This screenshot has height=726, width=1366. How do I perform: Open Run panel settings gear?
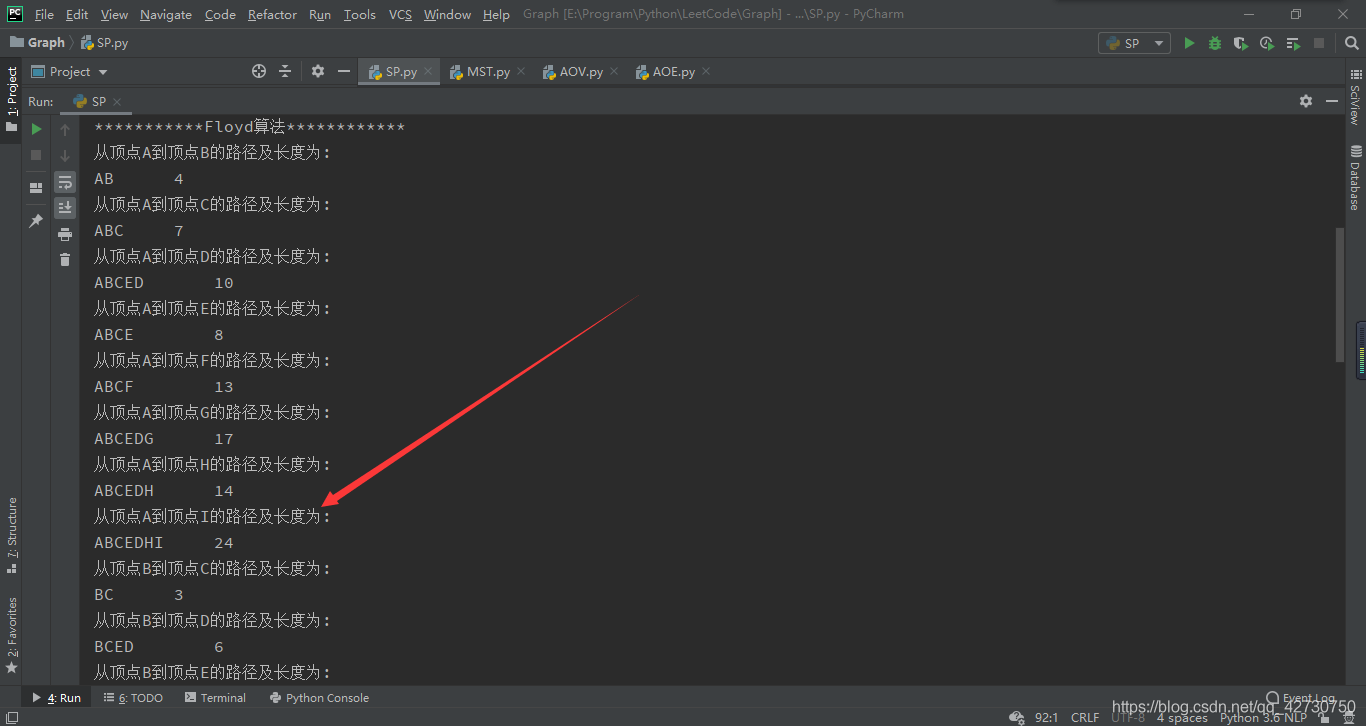click(x=1306, y=101)
